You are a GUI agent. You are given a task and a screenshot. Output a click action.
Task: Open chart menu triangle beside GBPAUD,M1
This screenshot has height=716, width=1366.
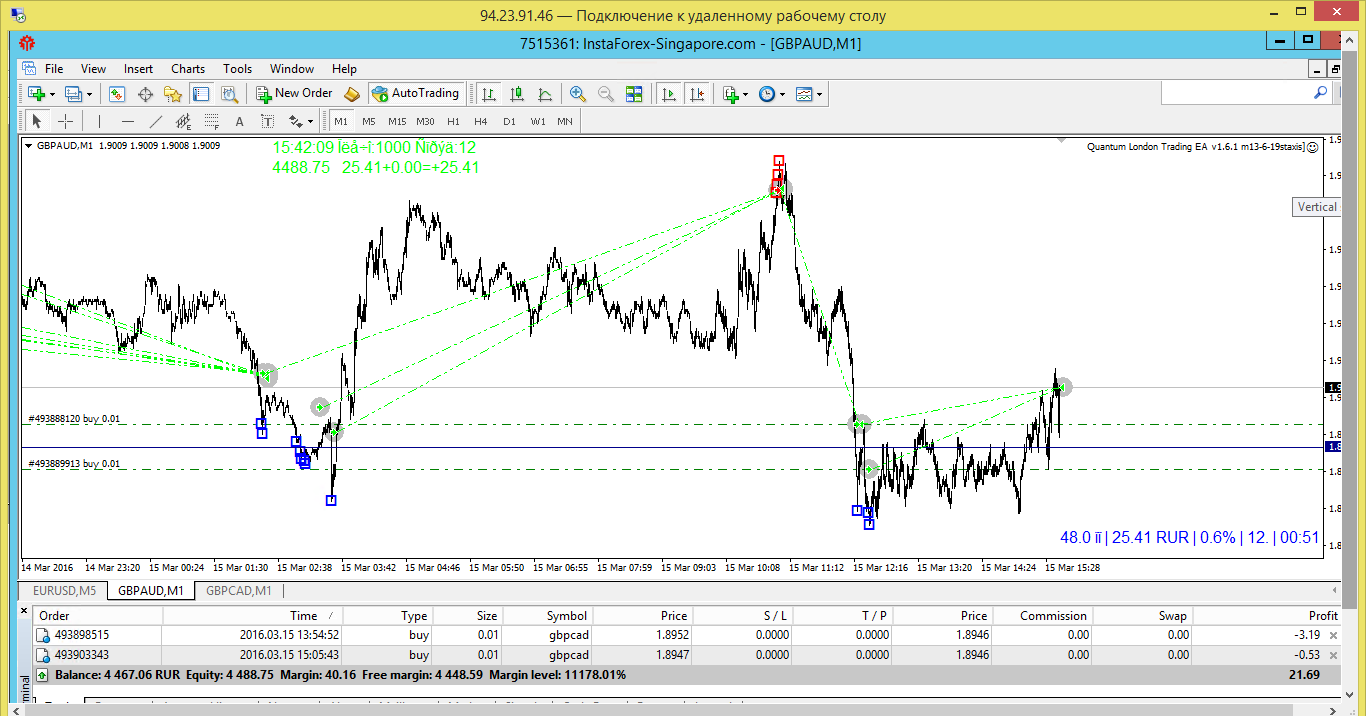28,146
